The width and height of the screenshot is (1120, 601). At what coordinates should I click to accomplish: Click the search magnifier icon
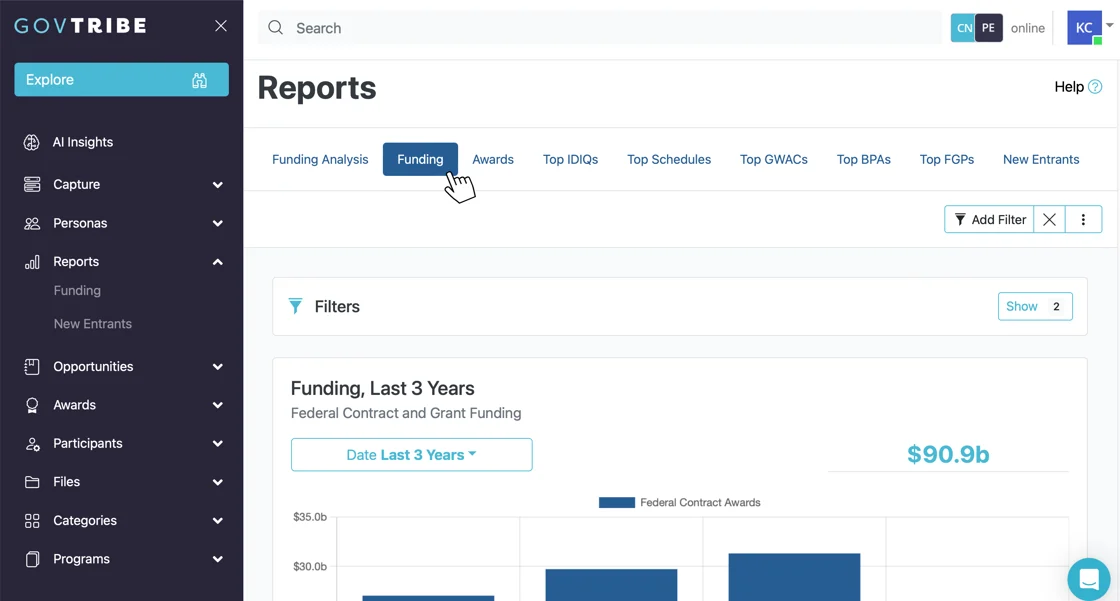(275, 27)
